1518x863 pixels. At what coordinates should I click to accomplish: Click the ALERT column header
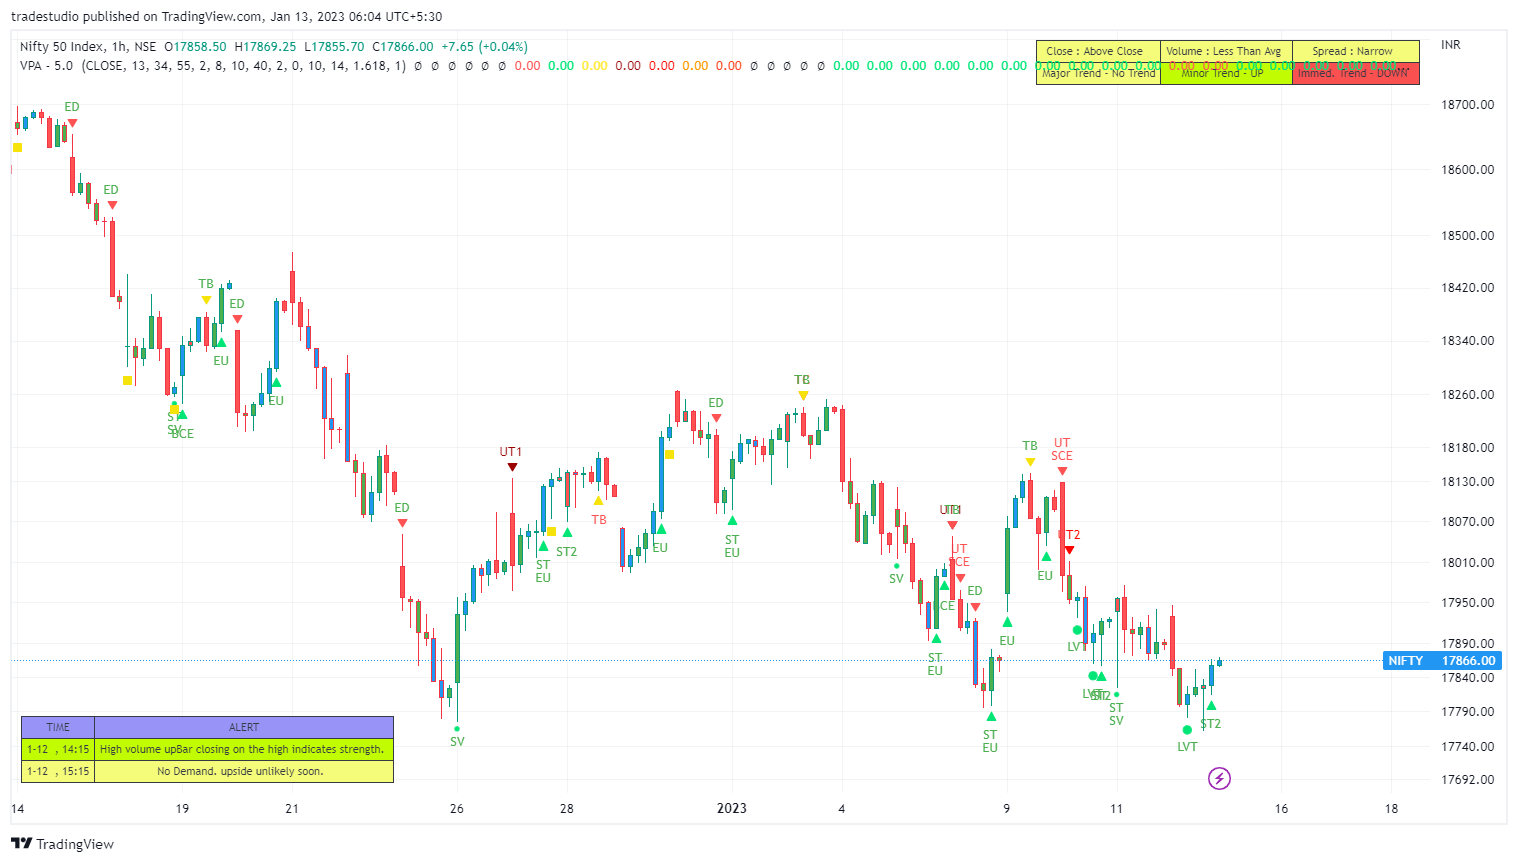click(244, 727)
